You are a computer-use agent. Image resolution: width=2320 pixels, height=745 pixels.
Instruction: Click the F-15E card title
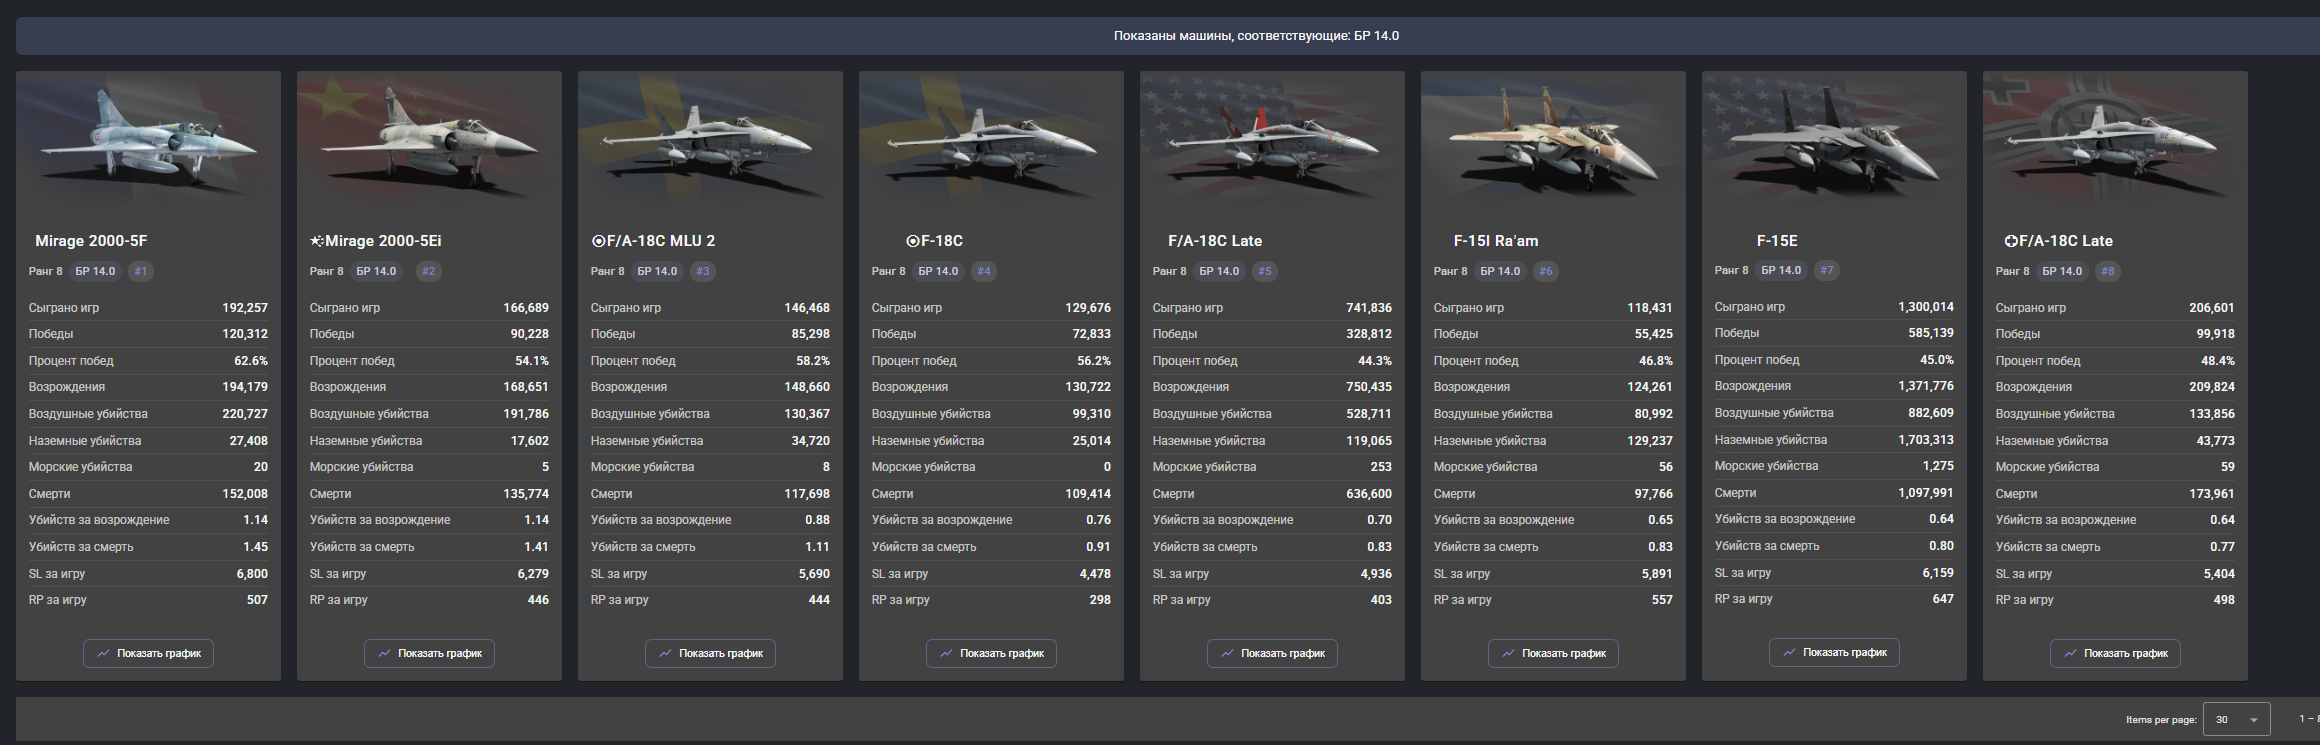click(x=1777, y=241)
